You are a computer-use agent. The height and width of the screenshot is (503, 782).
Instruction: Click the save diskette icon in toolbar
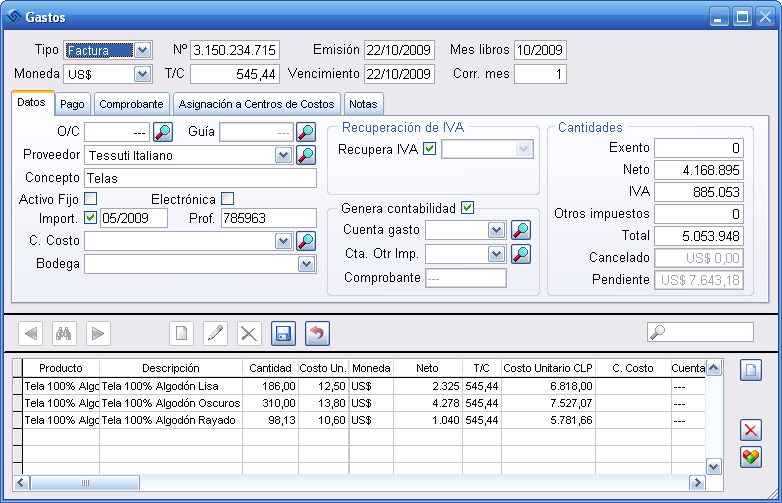283,334
